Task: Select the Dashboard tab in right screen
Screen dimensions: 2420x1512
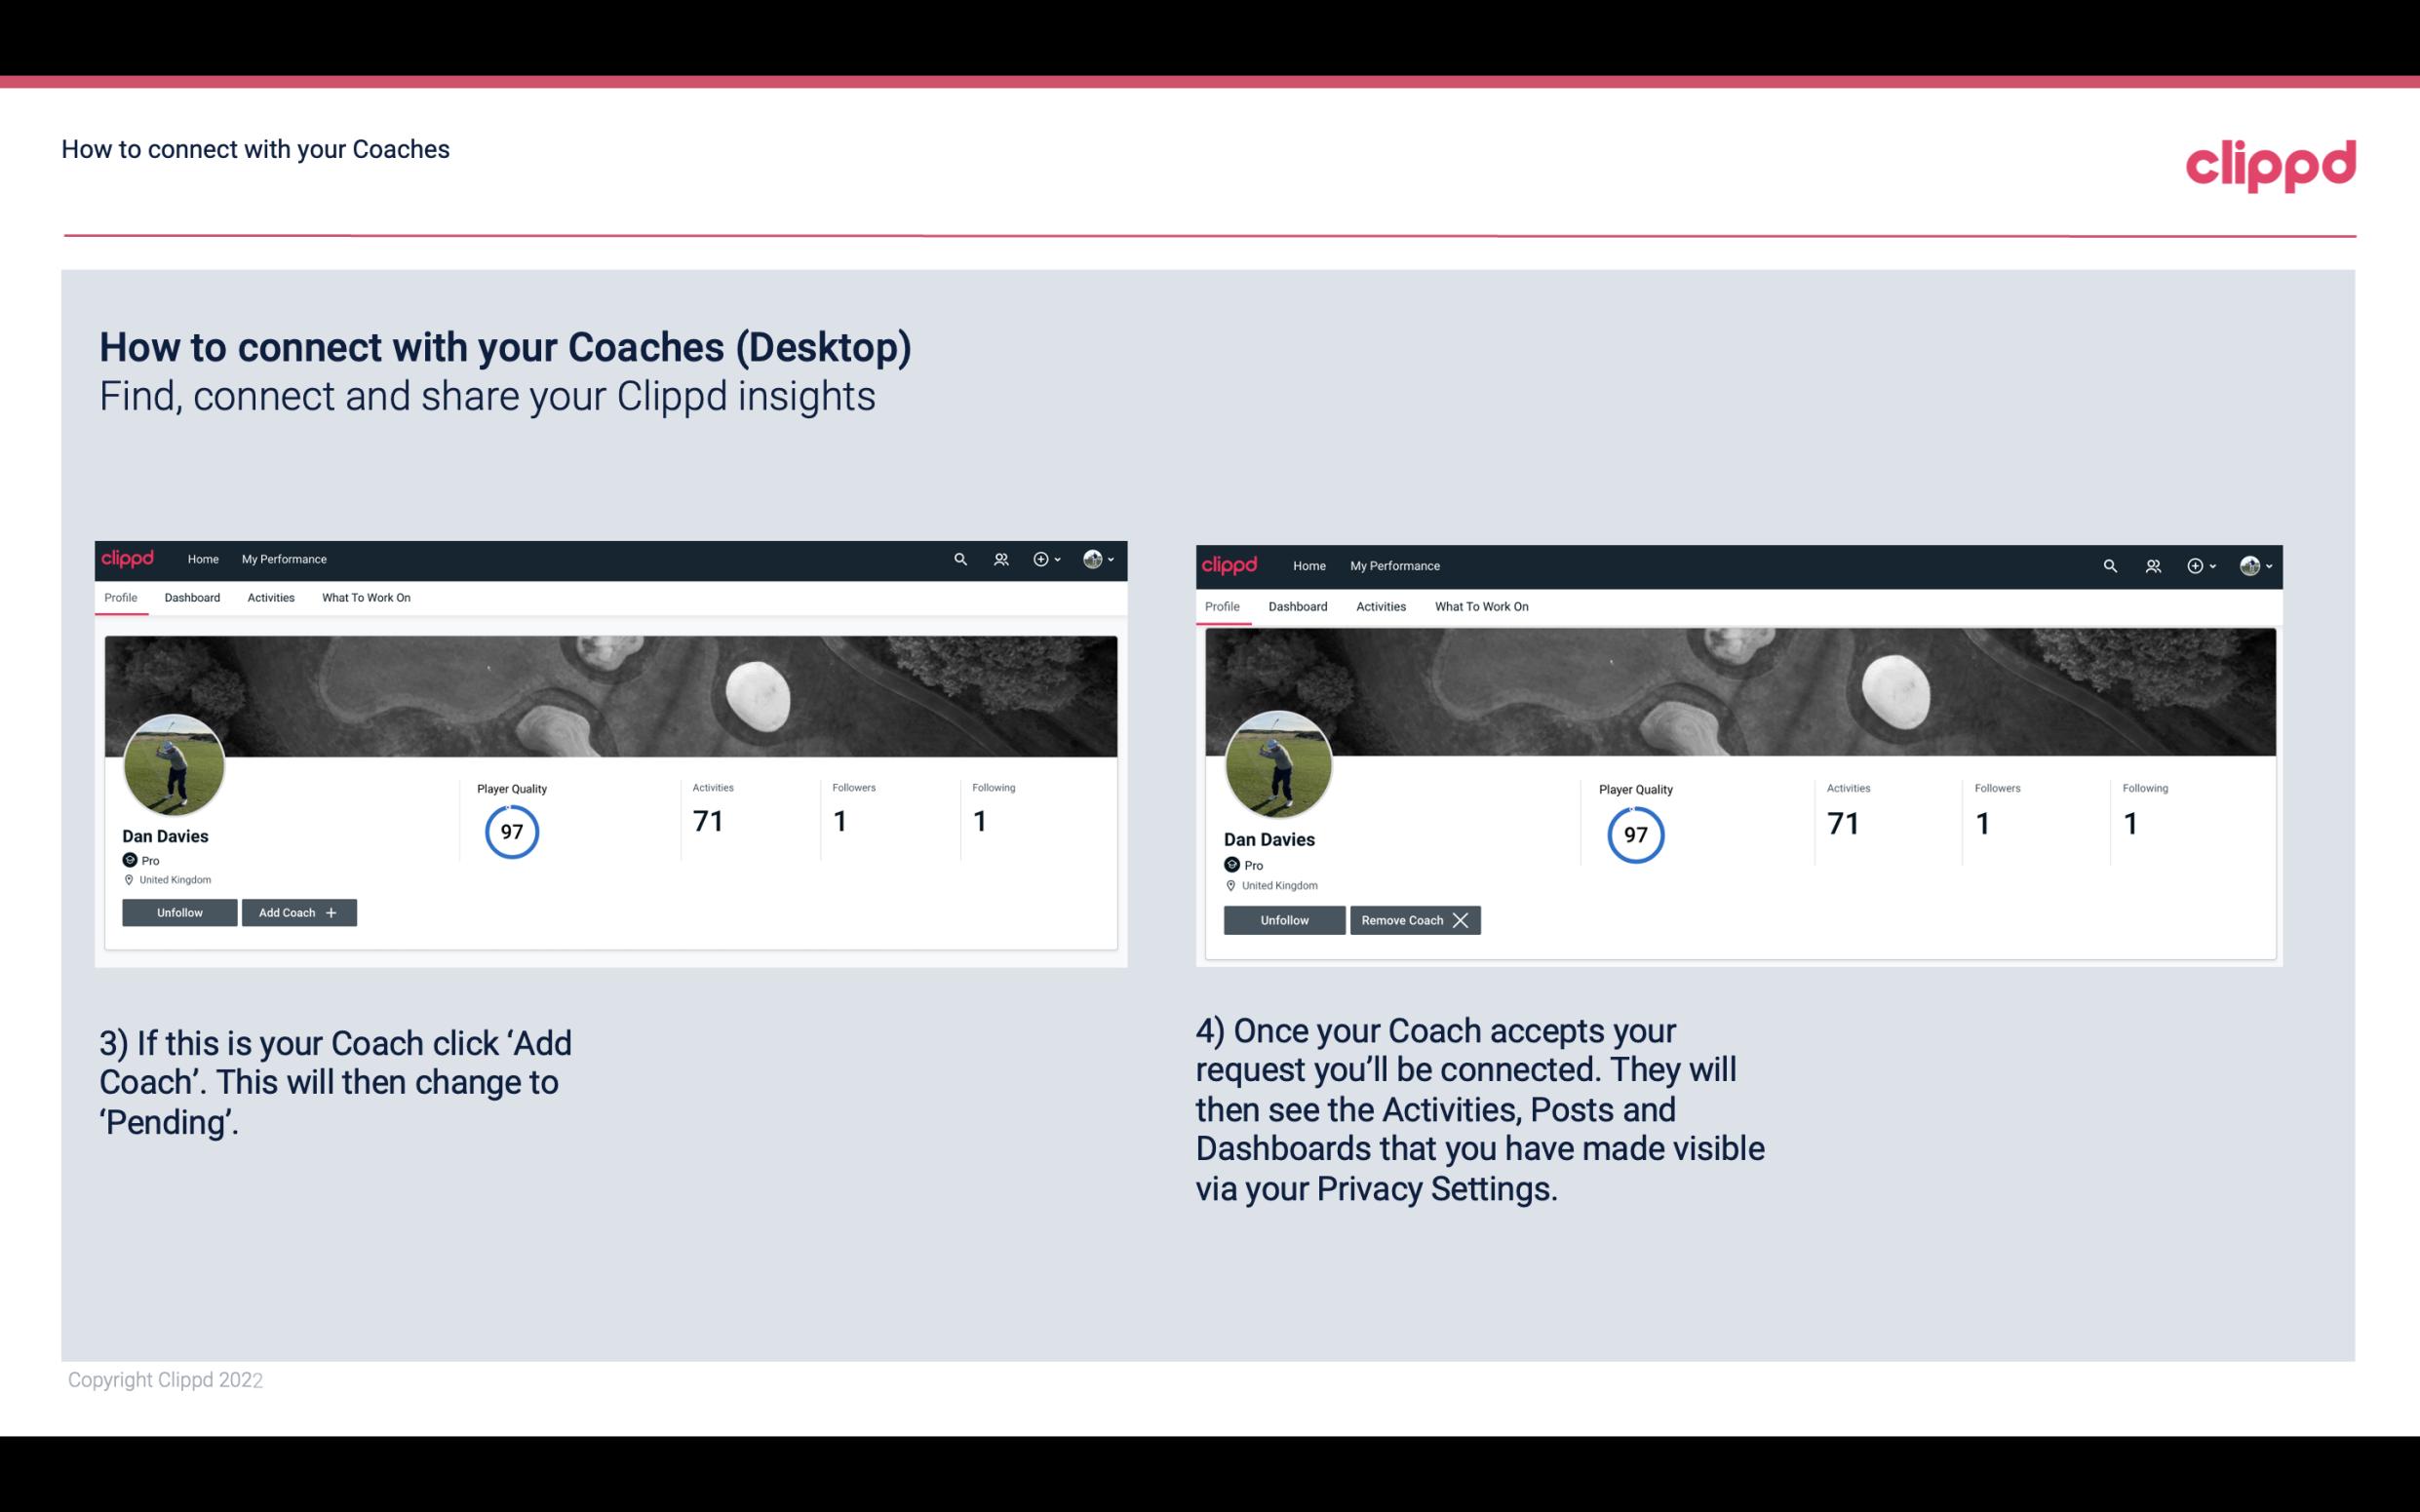Action: pos(1298,604)
